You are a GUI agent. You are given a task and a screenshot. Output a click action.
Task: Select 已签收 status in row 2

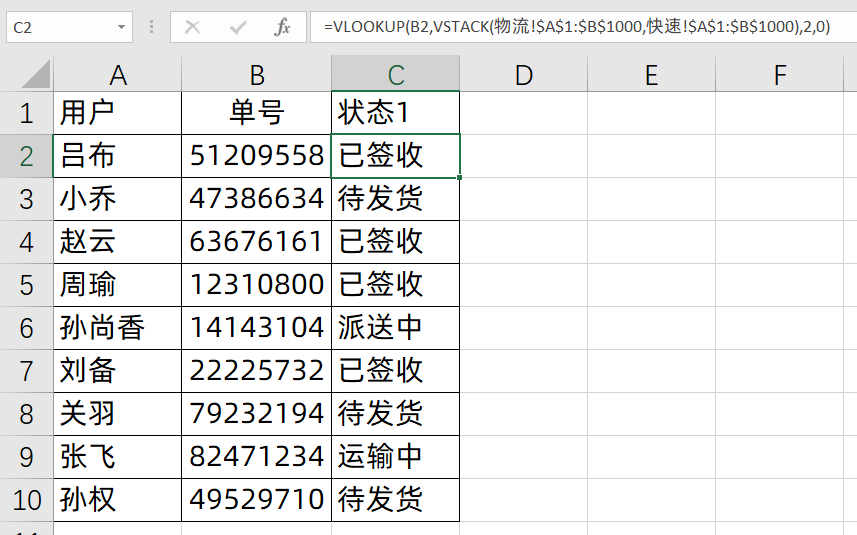pos(396,156)
